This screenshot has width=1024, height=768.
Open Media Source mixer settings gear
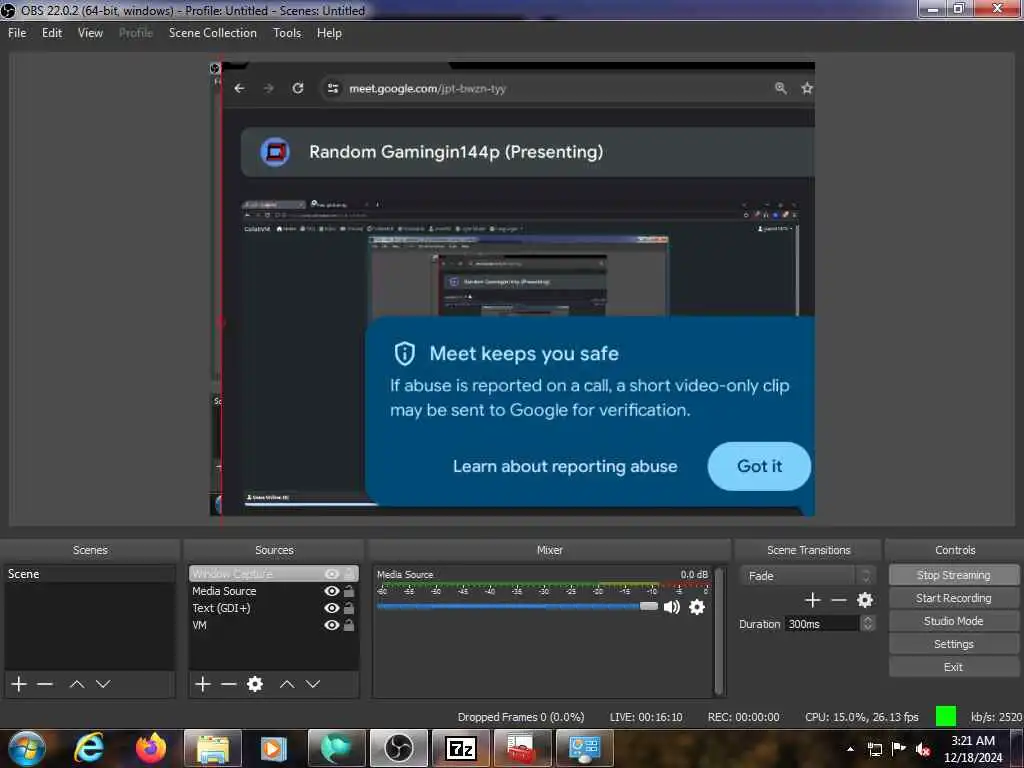point(697,607)
